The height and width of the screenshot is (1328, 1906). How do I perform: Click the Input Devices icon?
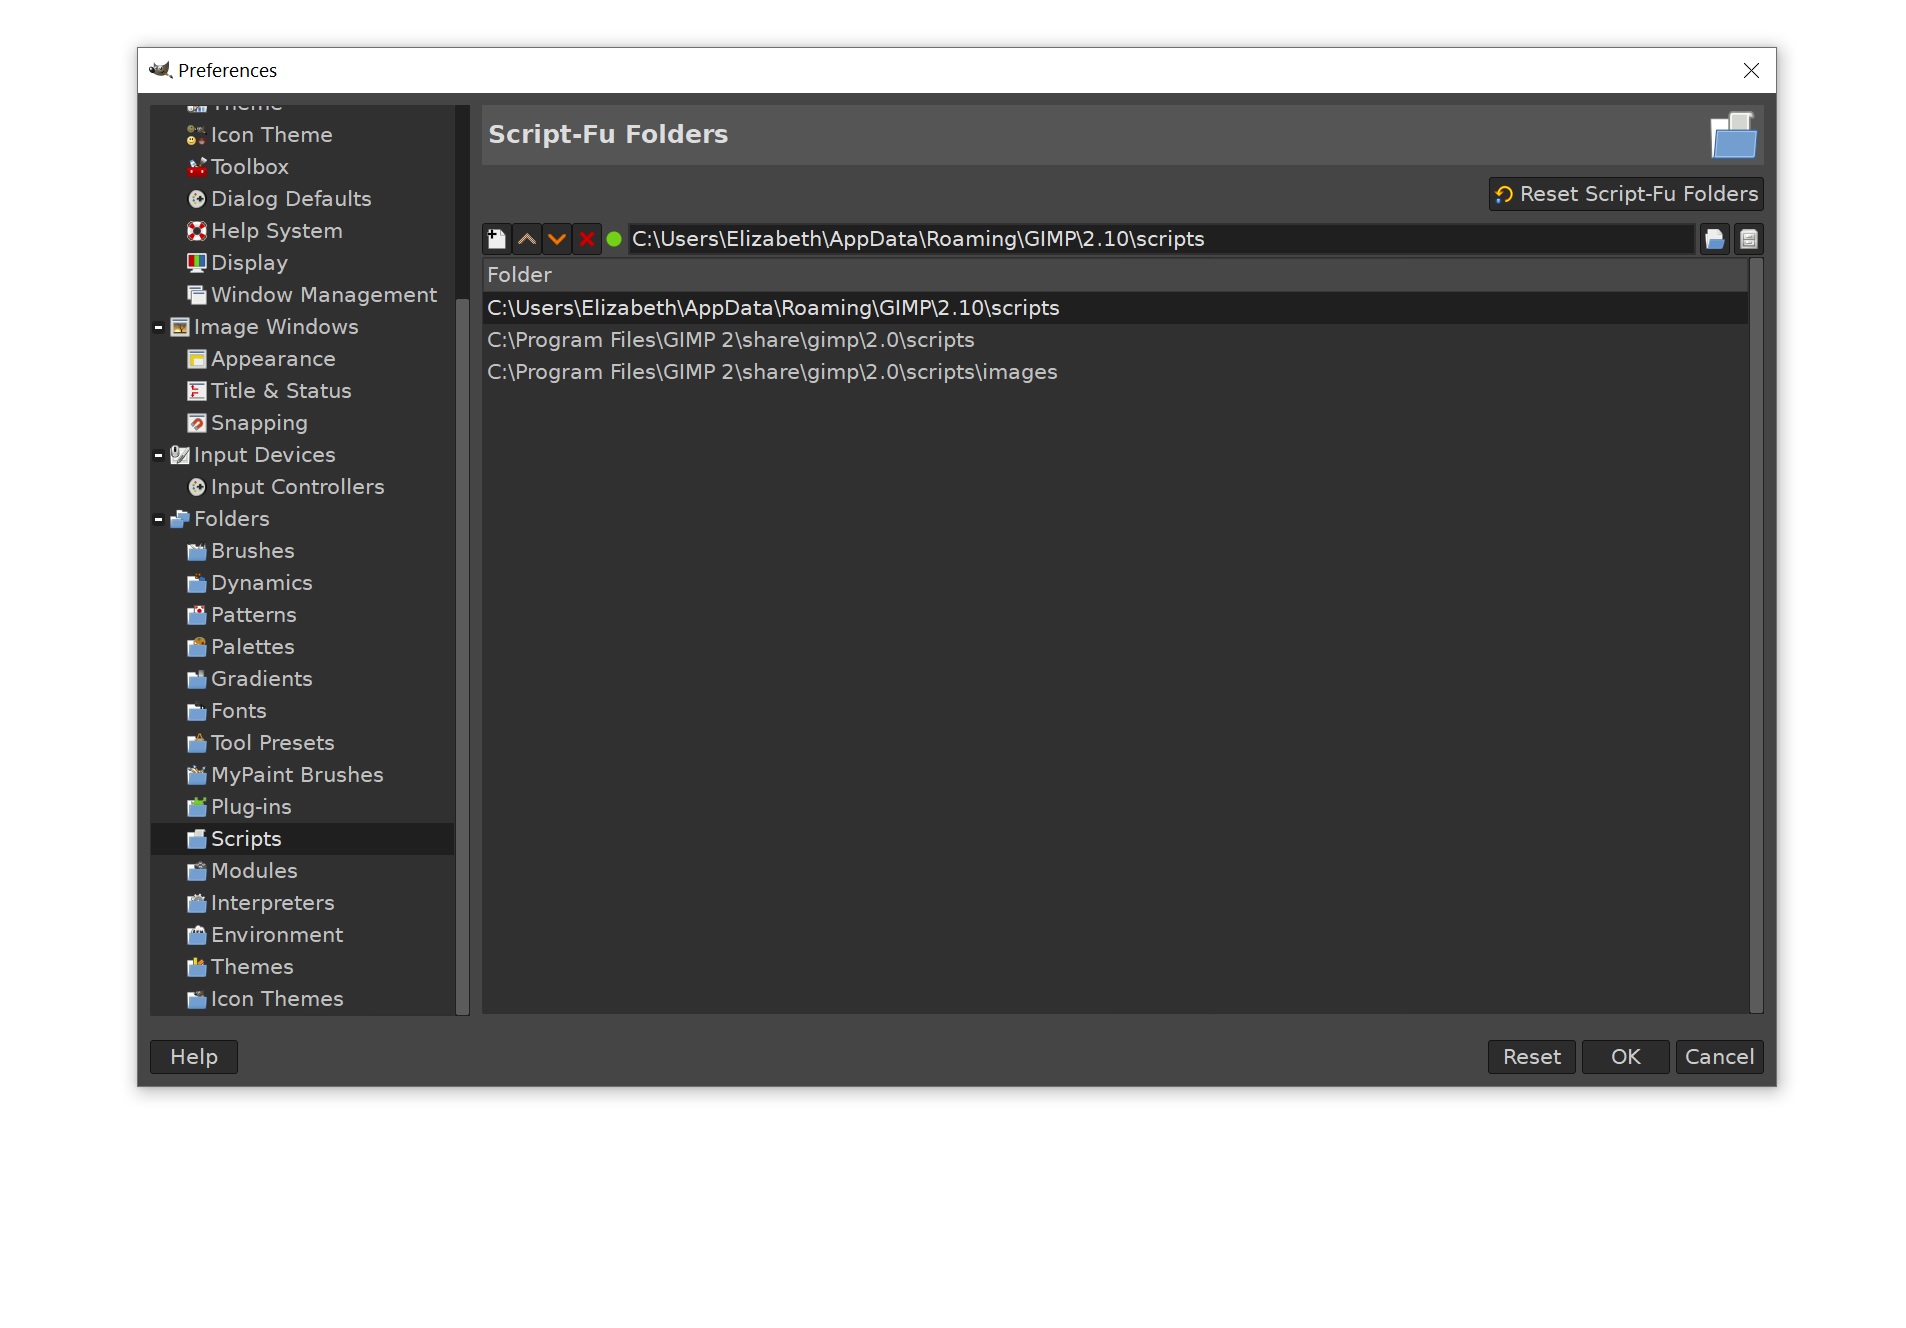(x=180, y=455)
